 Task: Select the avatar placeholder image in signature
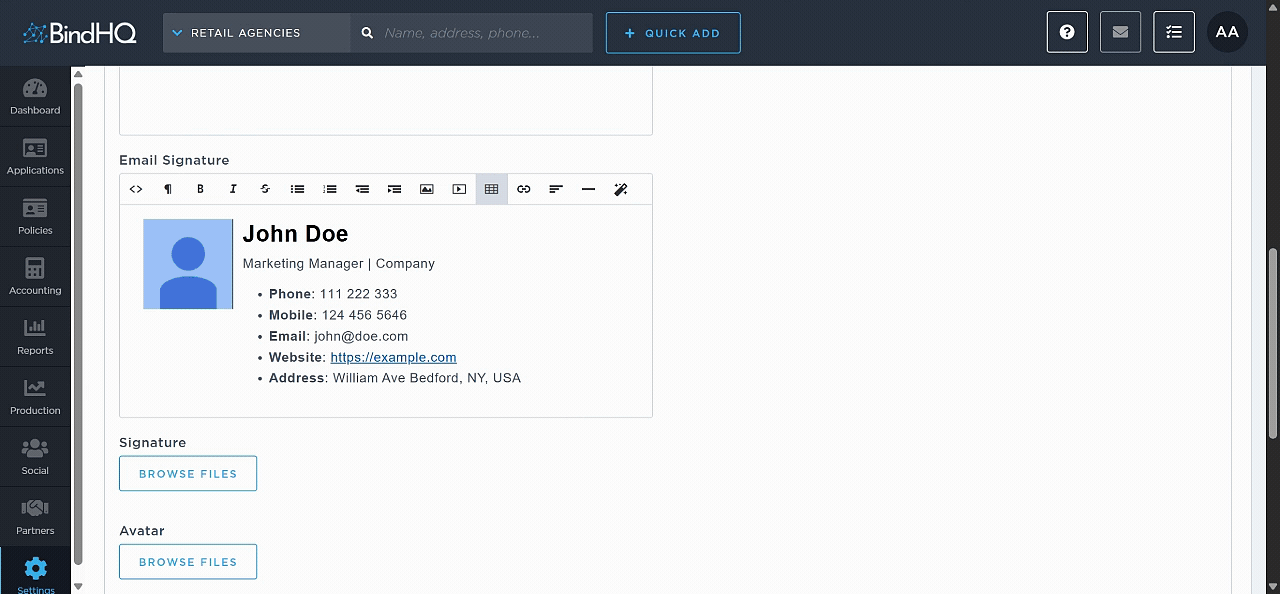(x=188, y=264)
